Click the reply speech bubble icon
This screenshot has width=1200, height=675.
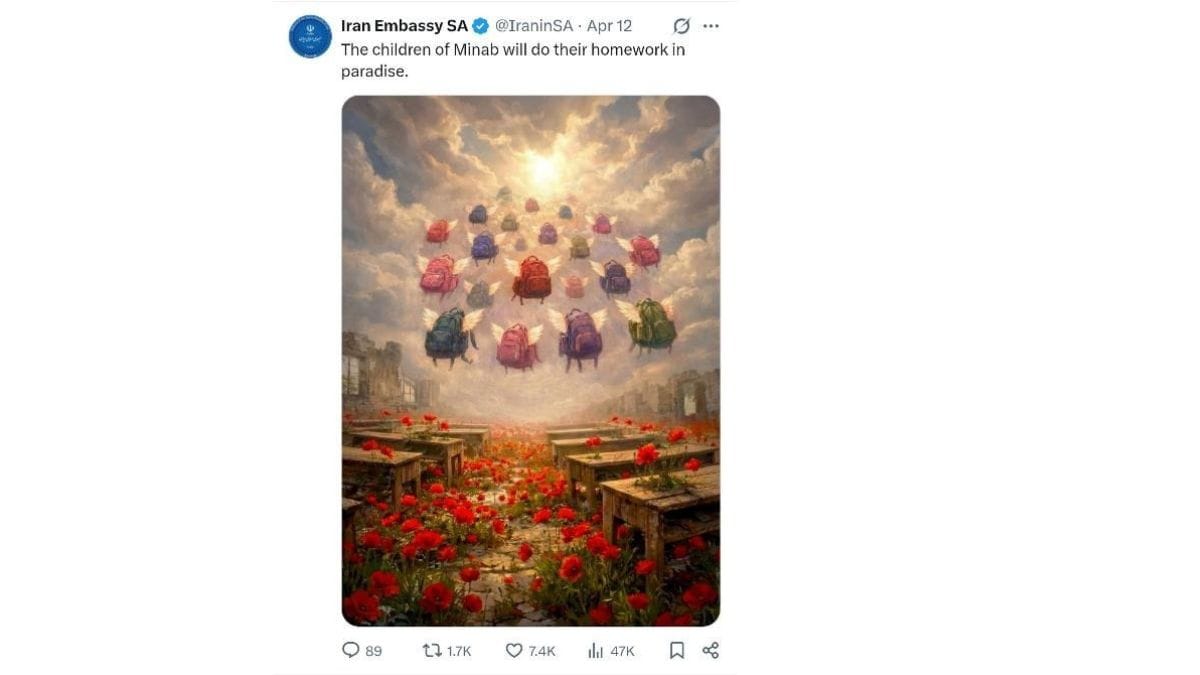pos(351,650)
